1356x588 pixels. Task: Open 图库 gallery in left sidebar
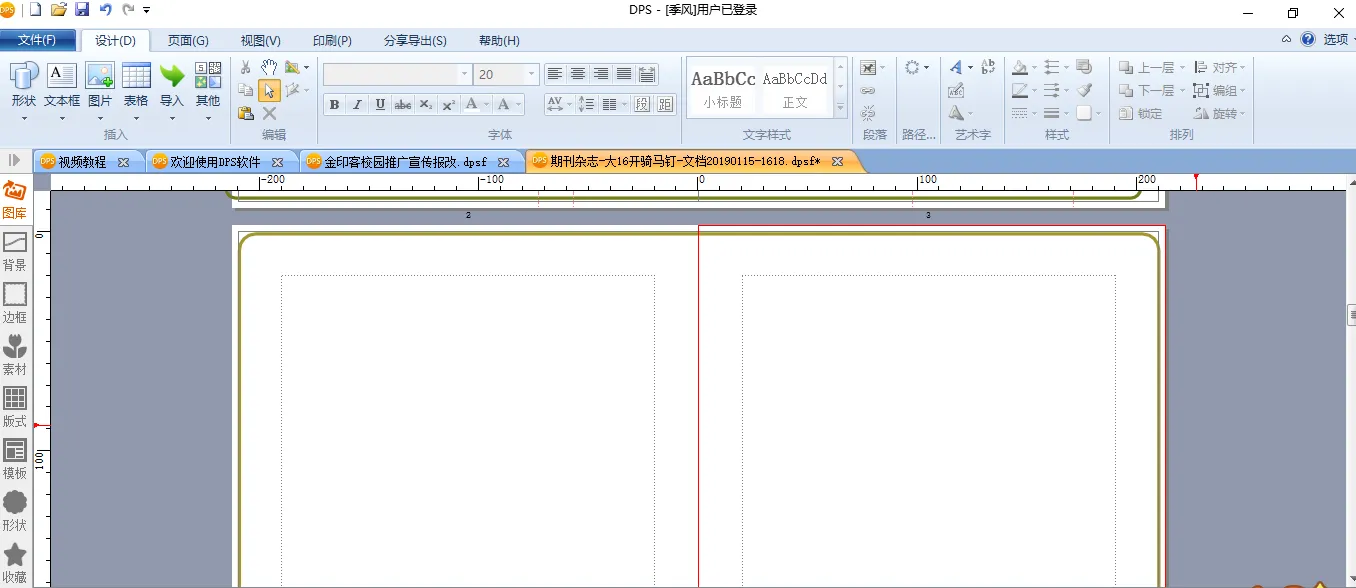(x=15, y=200)
